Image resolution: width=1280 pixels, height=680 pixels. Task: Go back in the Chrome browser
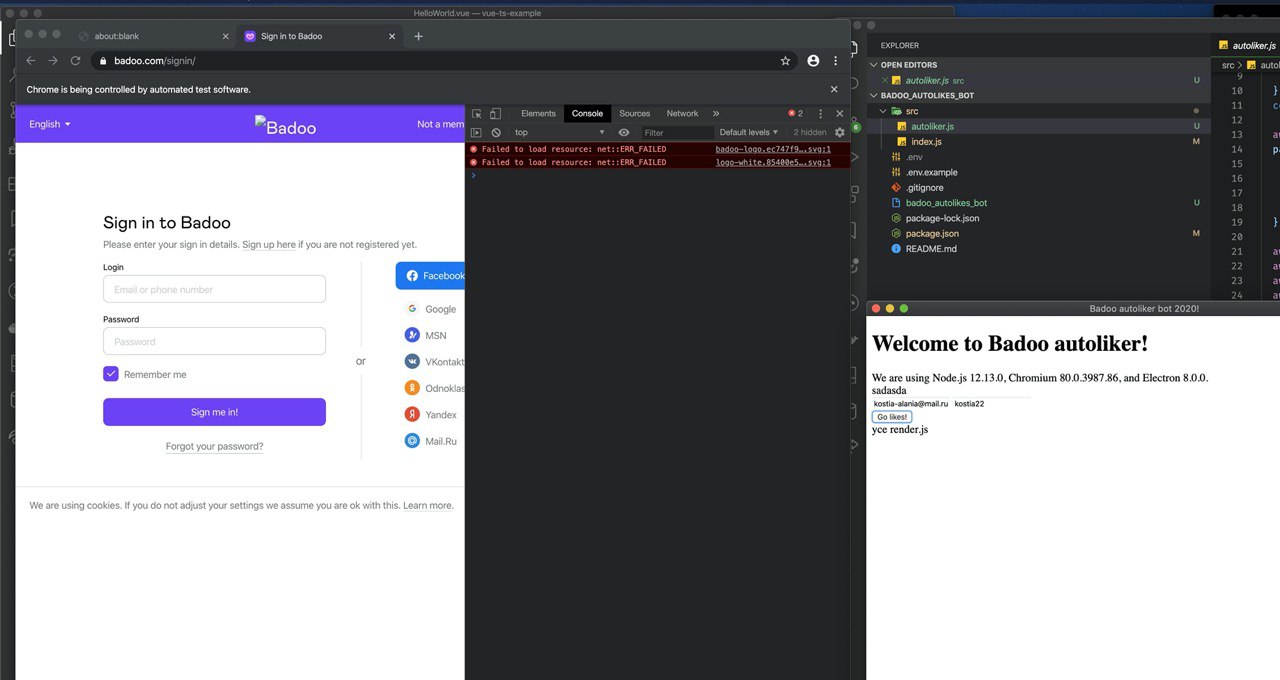[x=30, y=61]
